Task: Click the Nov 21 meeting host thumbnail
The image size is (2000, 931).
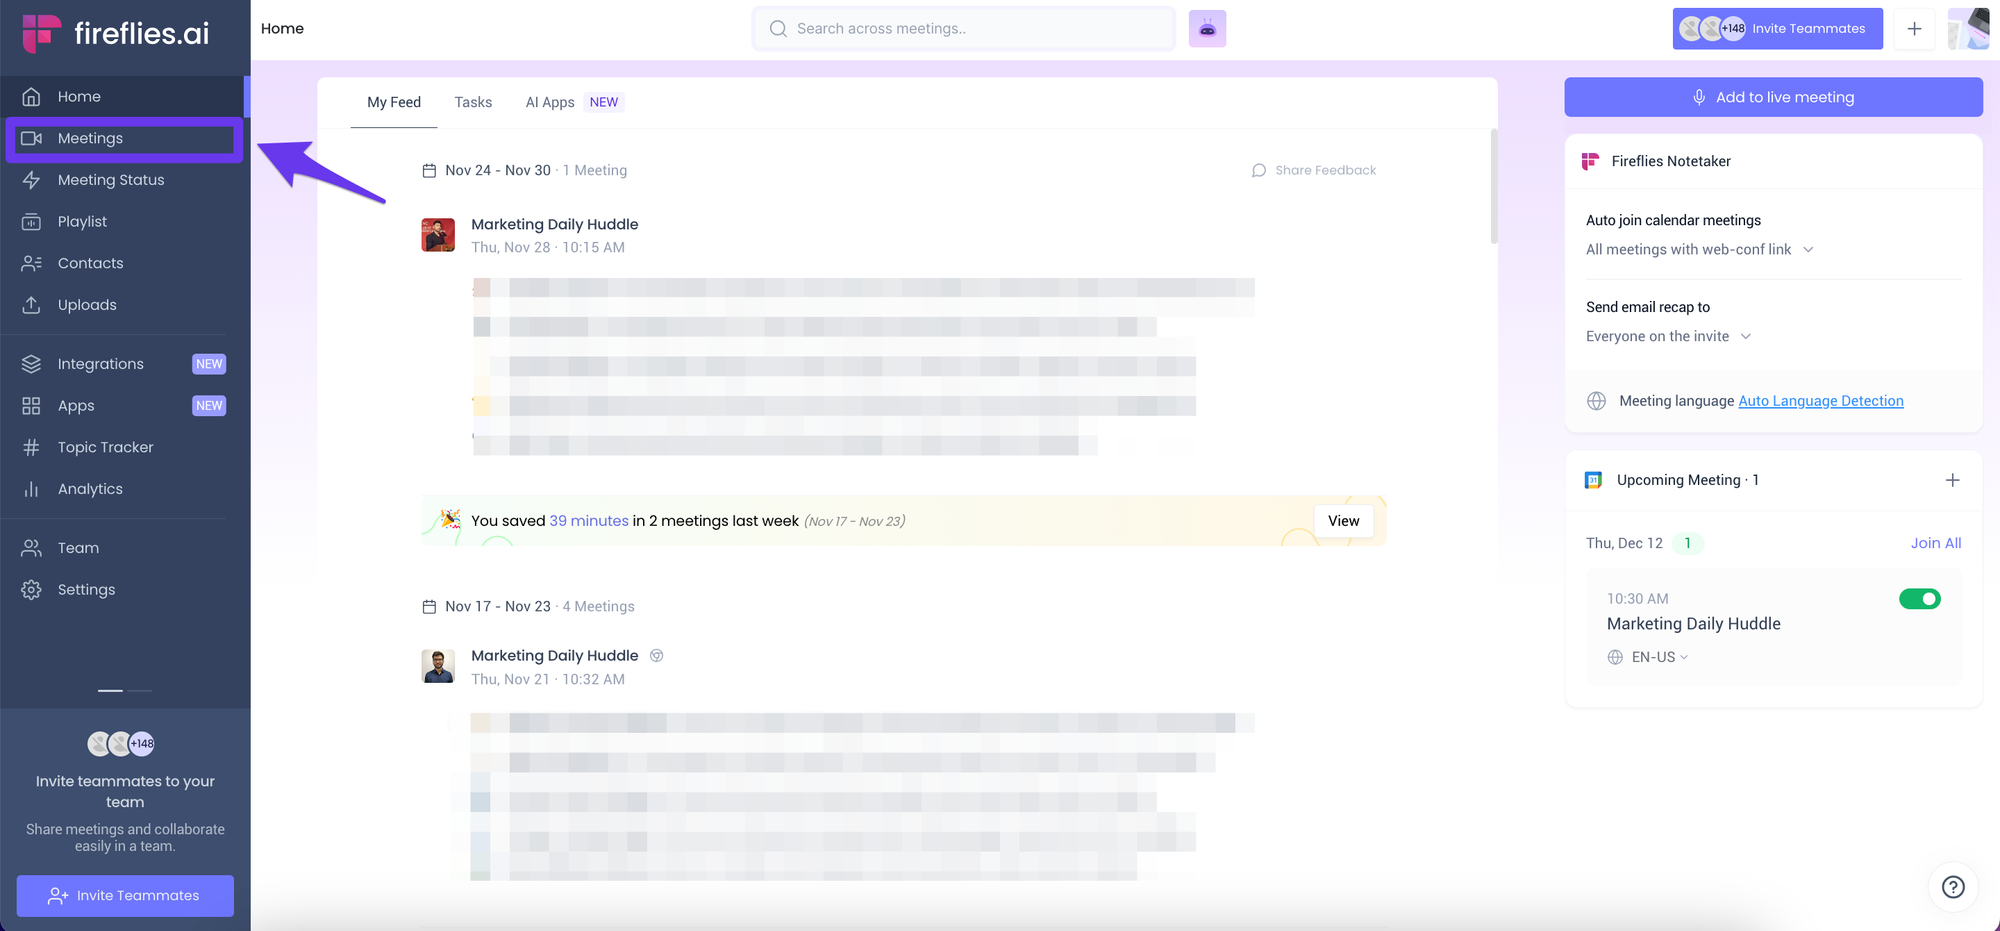Action: 438,666
